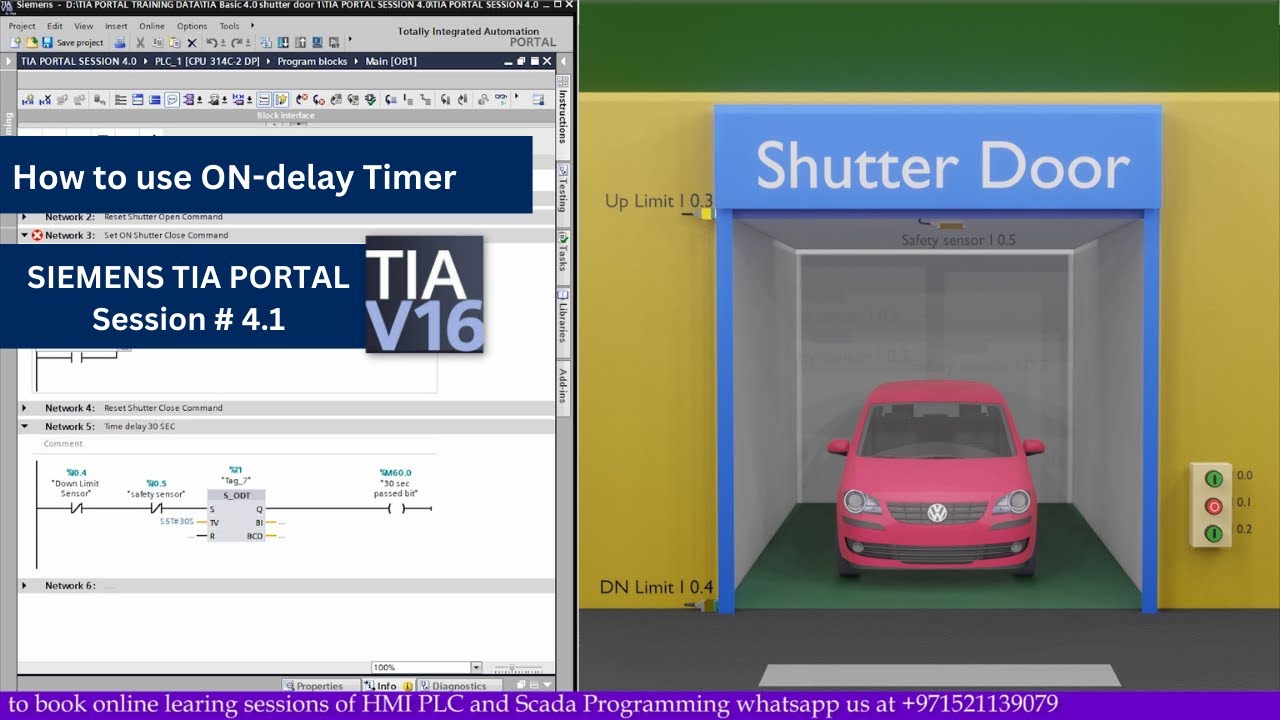Click the Save project disk icon
Image resolution: width=1280 pixels, height=720 pixels.
pyautogui.click(x=47, y=42)
